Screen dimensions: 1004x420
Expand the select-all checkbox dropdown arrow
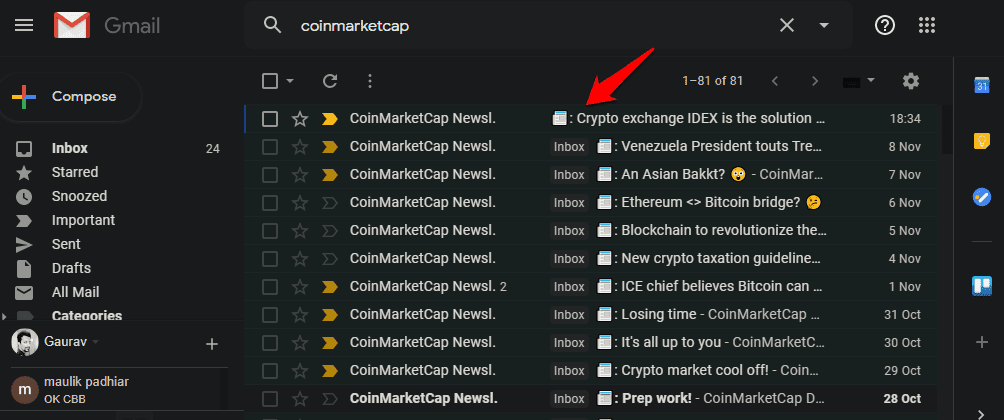point(290,81)
